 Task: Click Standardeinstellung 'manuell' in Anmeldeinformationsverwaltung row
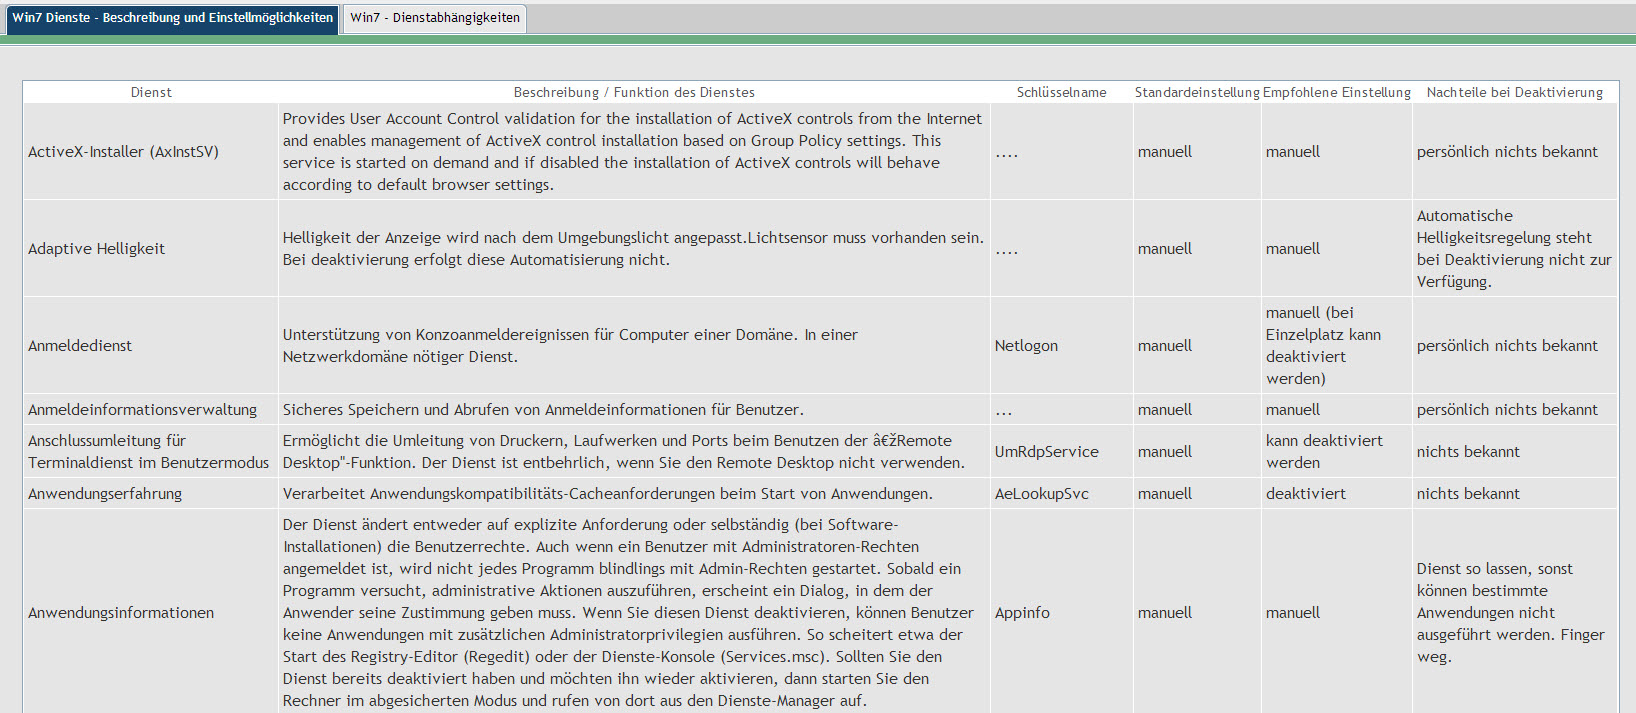1165,410
